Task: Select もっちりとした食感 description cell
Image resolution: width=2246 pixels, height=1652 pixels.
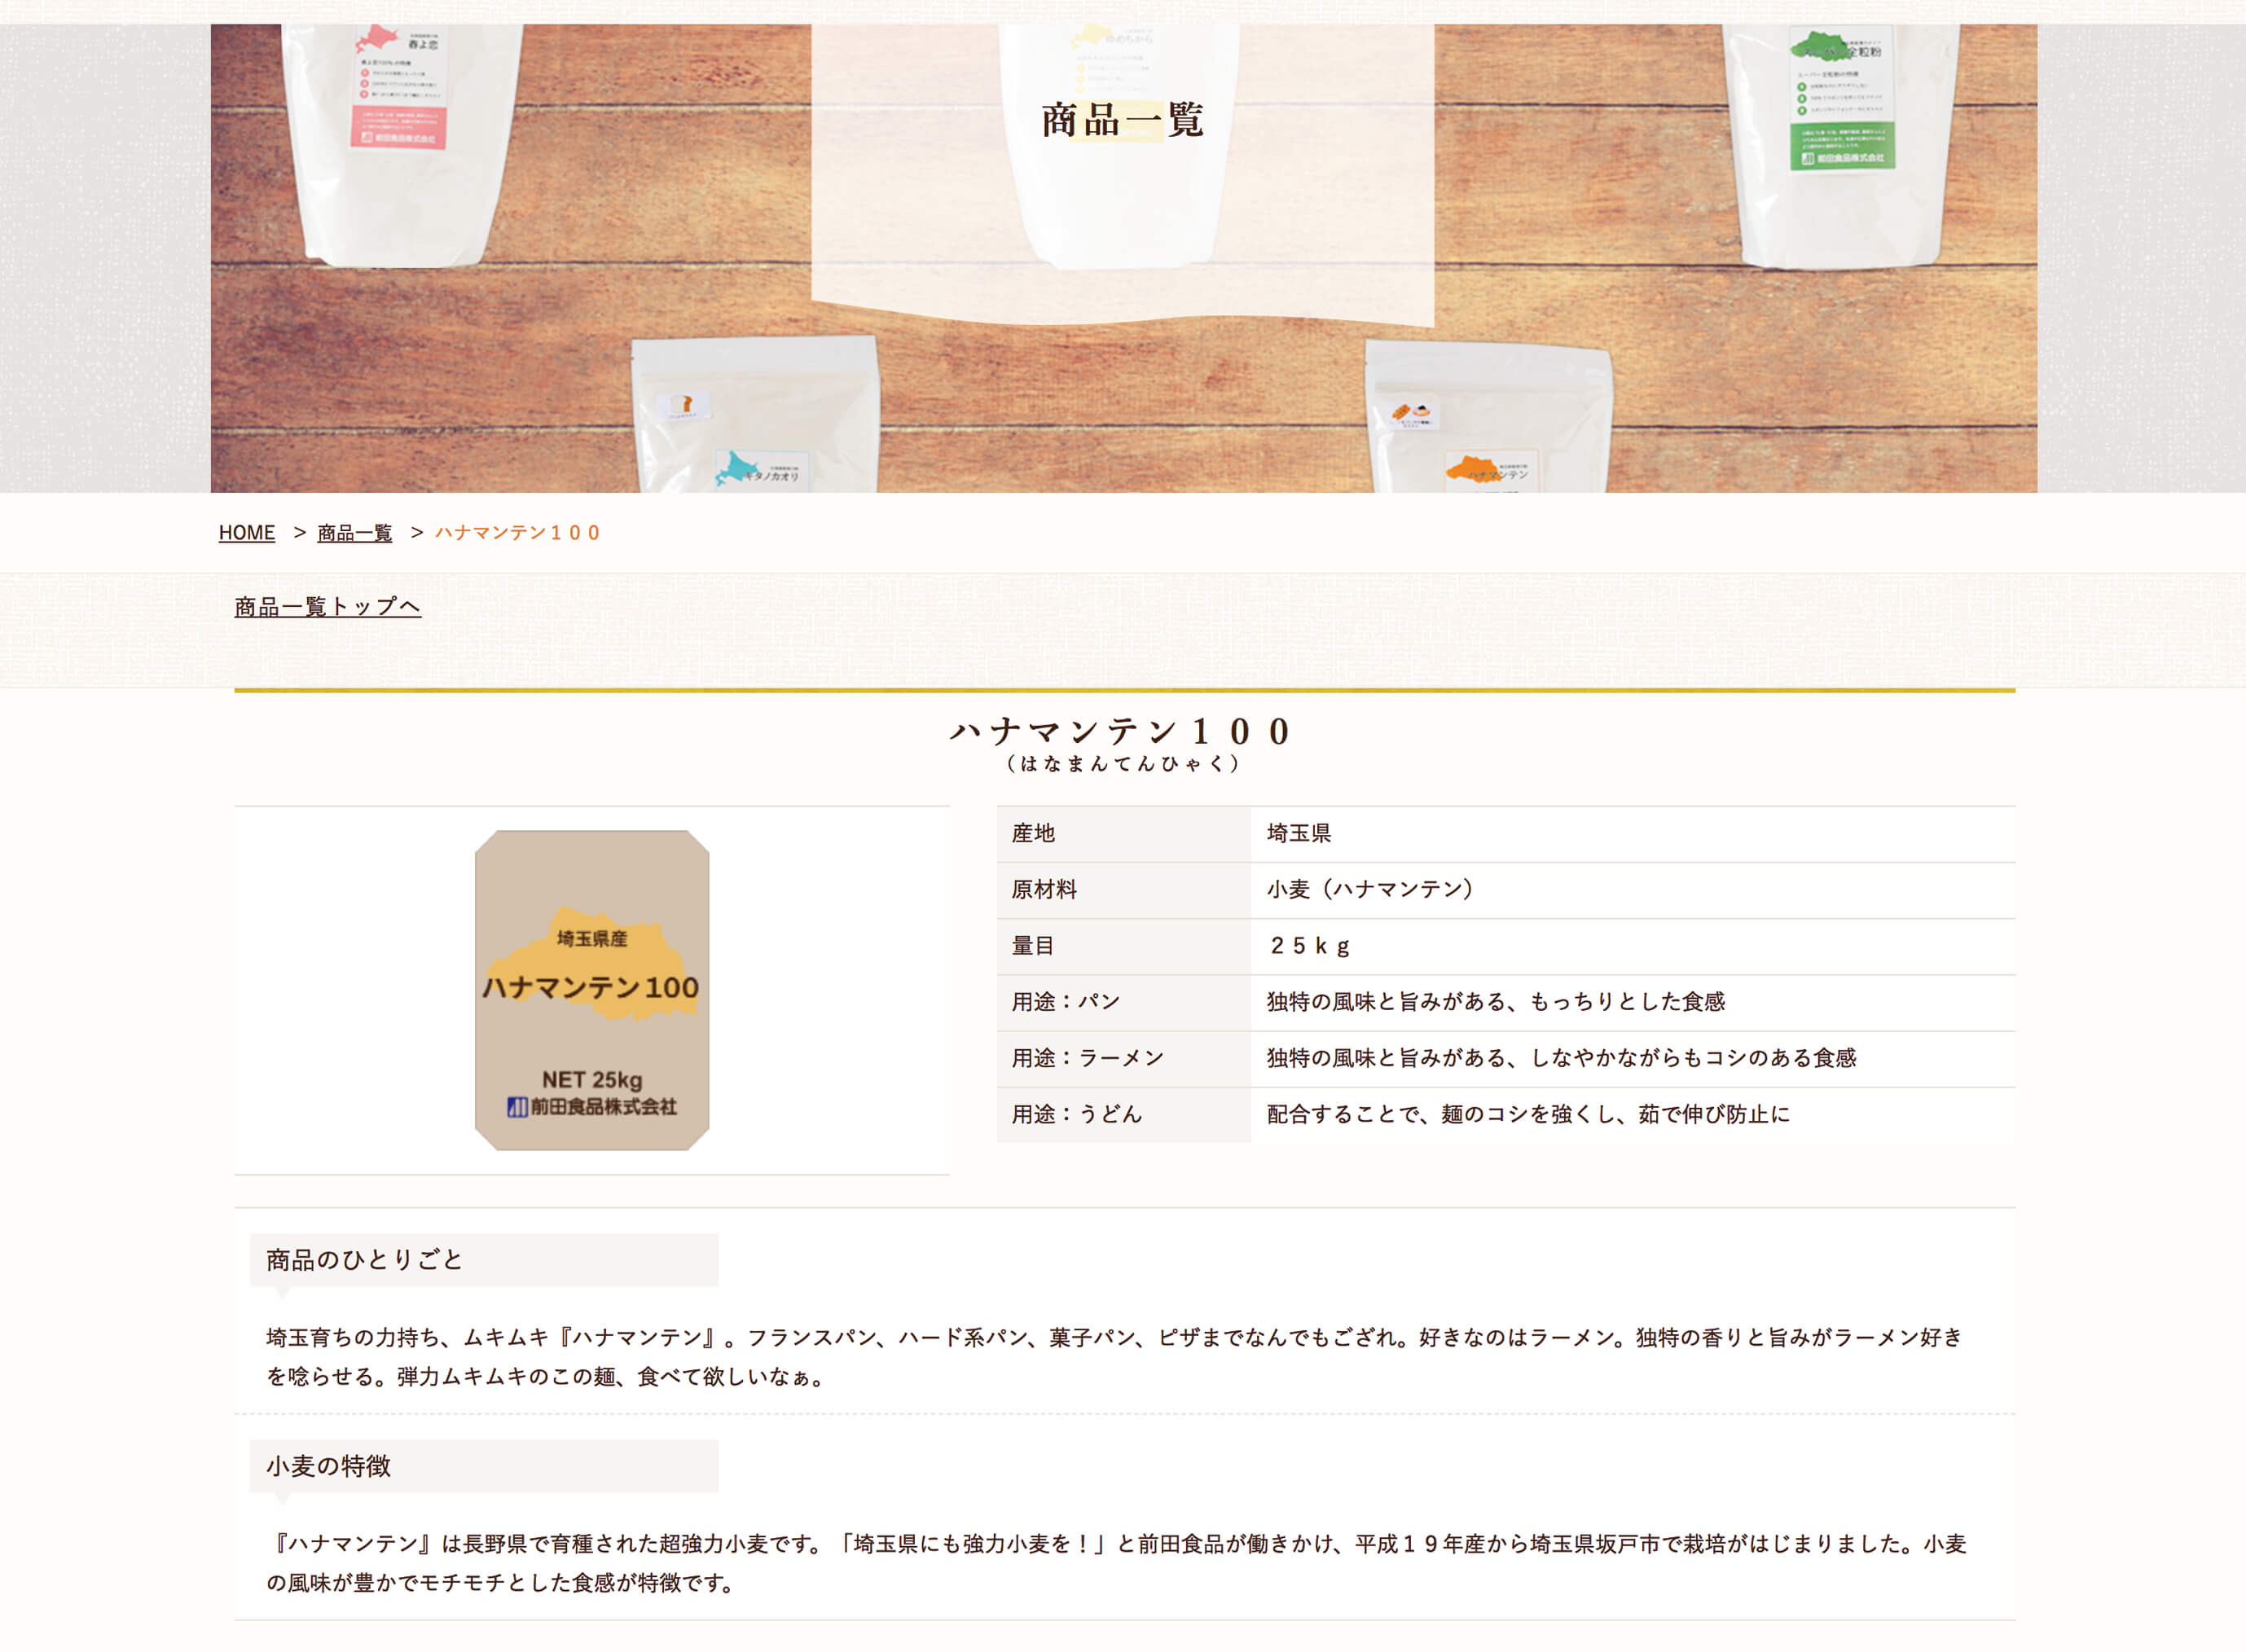Action: (x=1632, y=1002)
